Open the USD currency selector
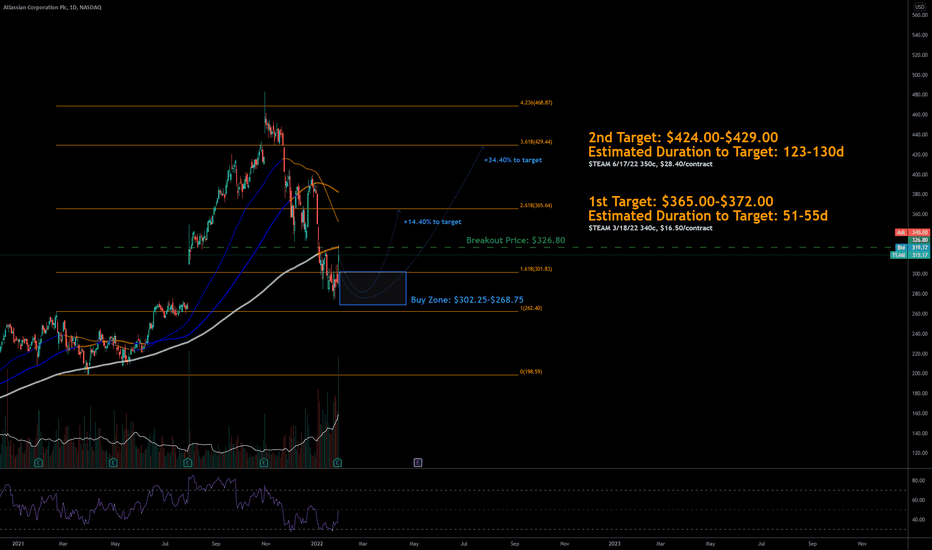 [x=920, y=7]
